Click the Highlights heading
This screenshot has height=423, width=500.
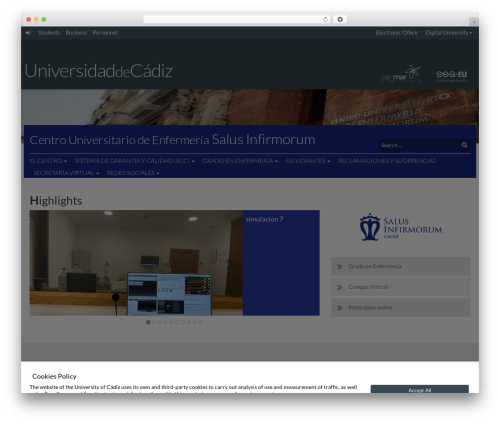[x=56, y=201]
